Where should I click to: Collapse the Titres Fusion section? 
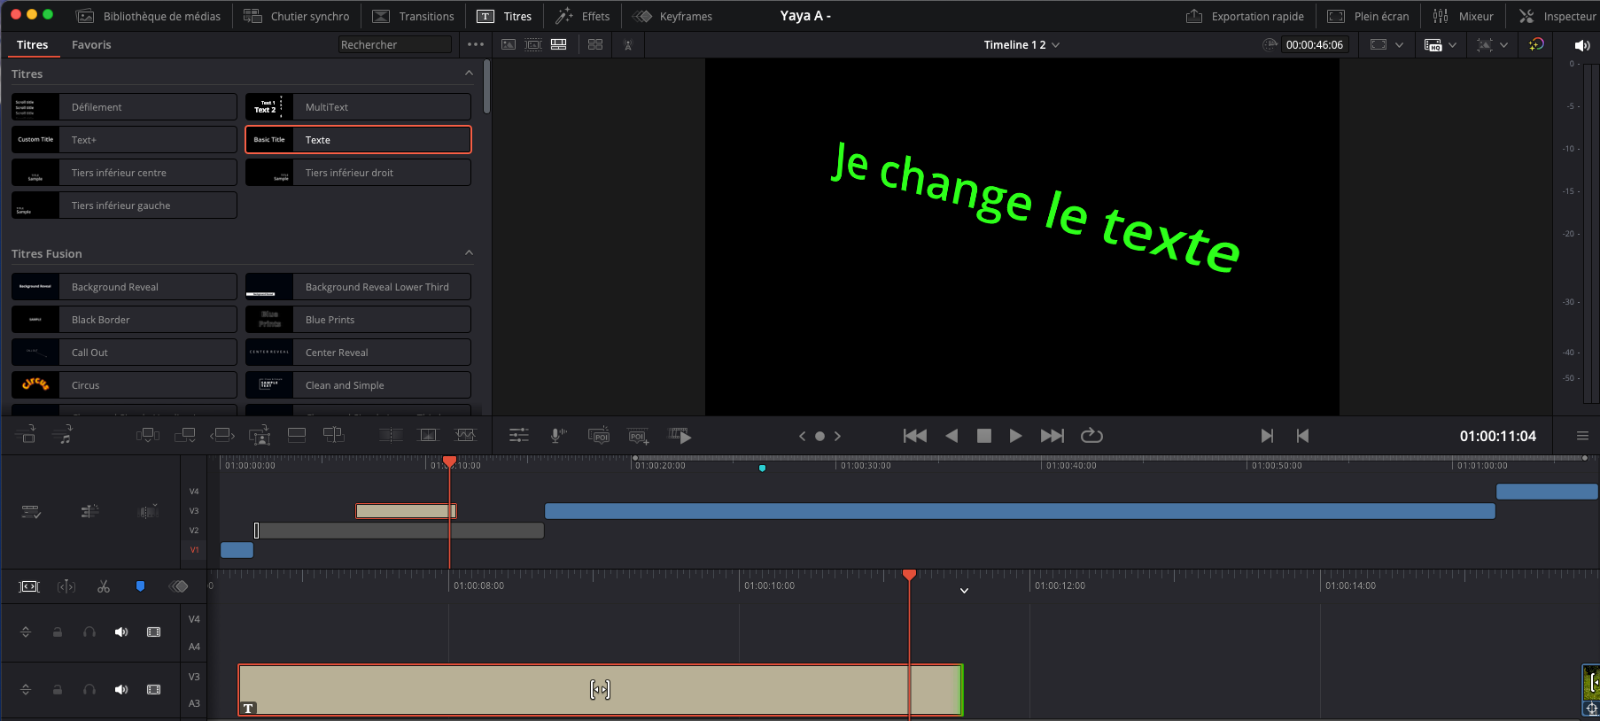click(469, 253)
